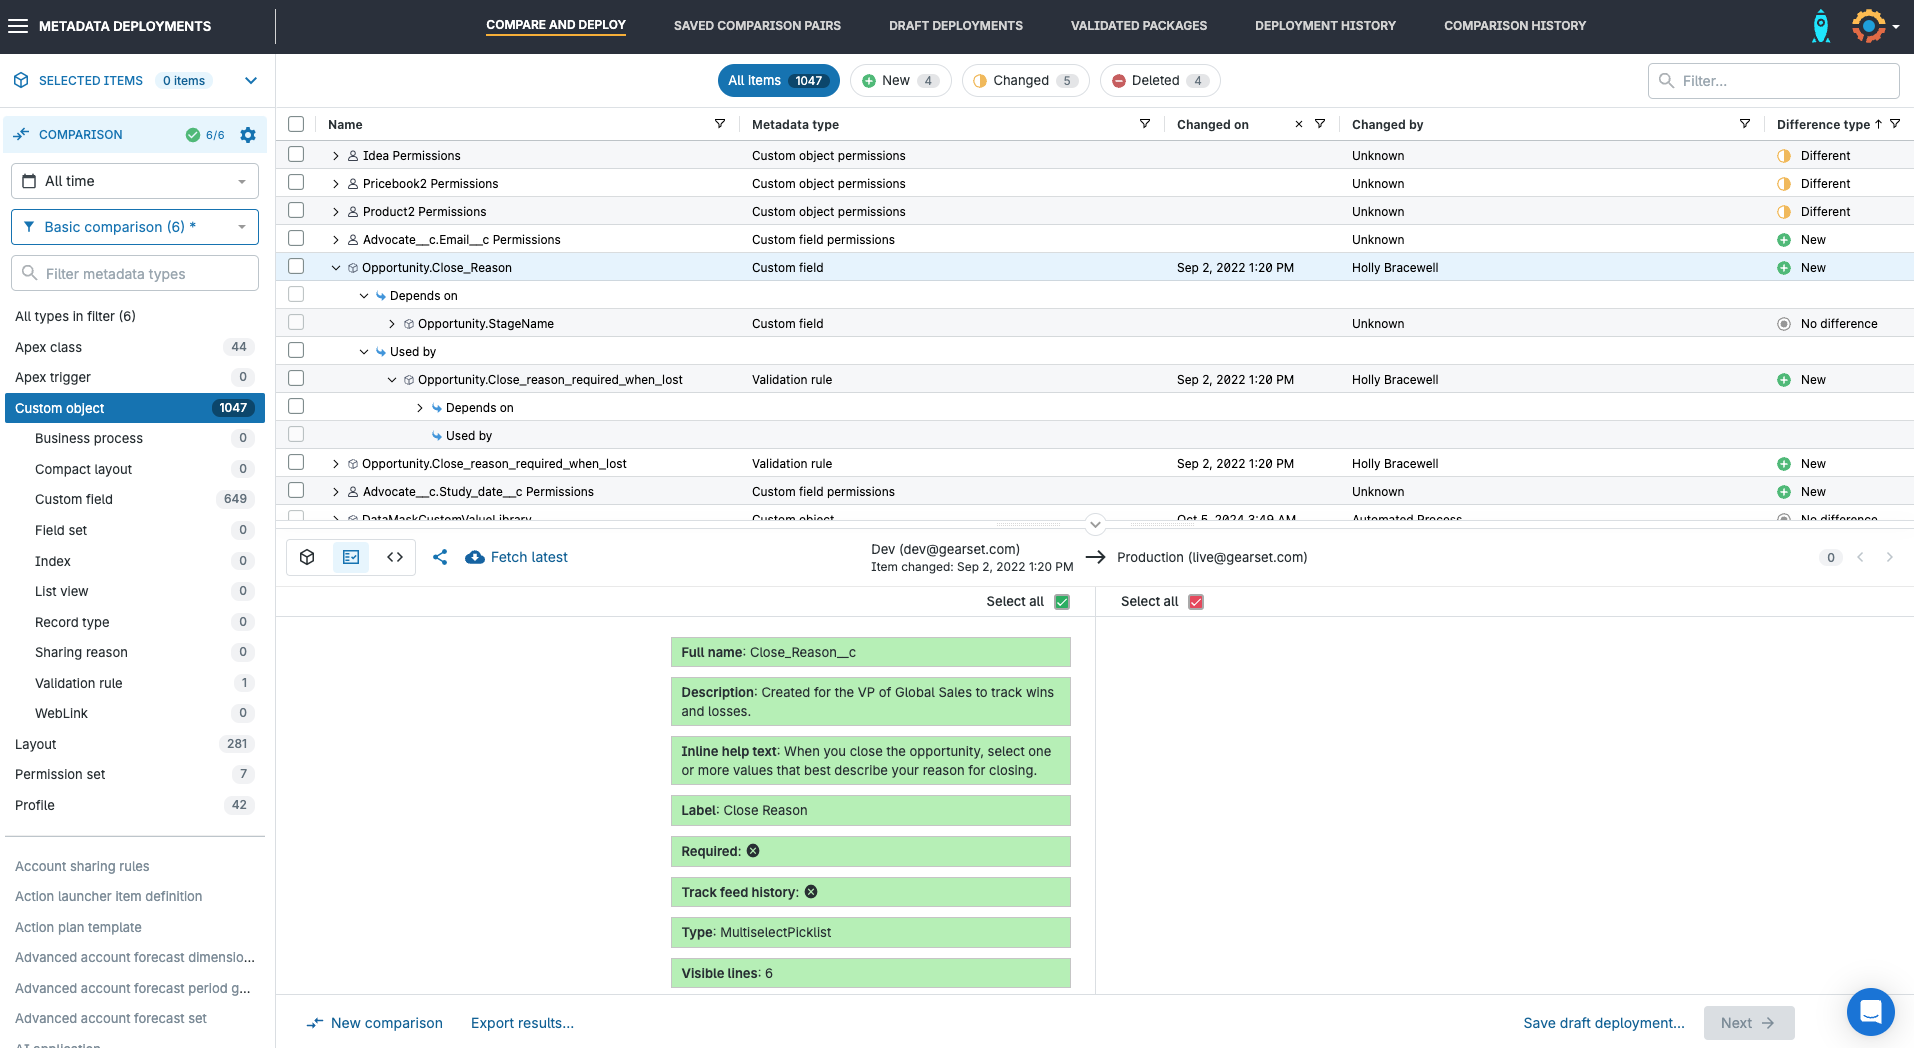Open the All time date dropdown
Image resolution: width=1914 pixels, height=1048 pixels.
[135, 181]
